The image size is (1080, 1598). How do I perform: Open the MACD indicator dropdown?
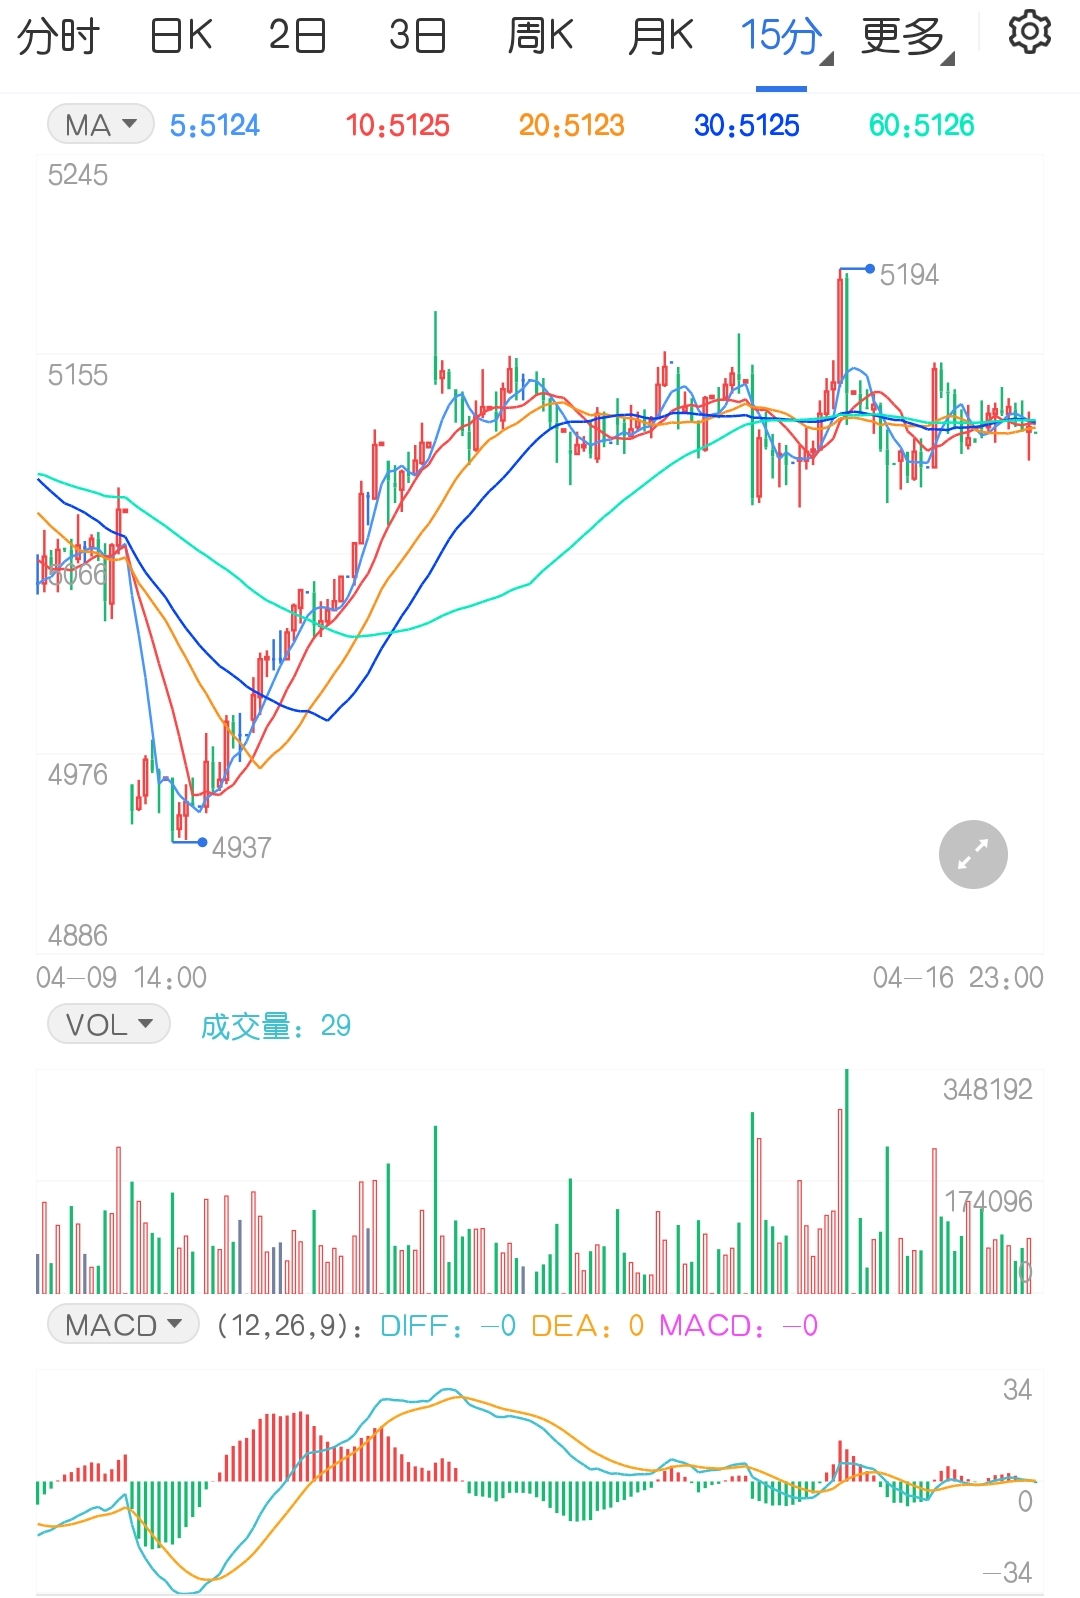[x=123, y=1325]
